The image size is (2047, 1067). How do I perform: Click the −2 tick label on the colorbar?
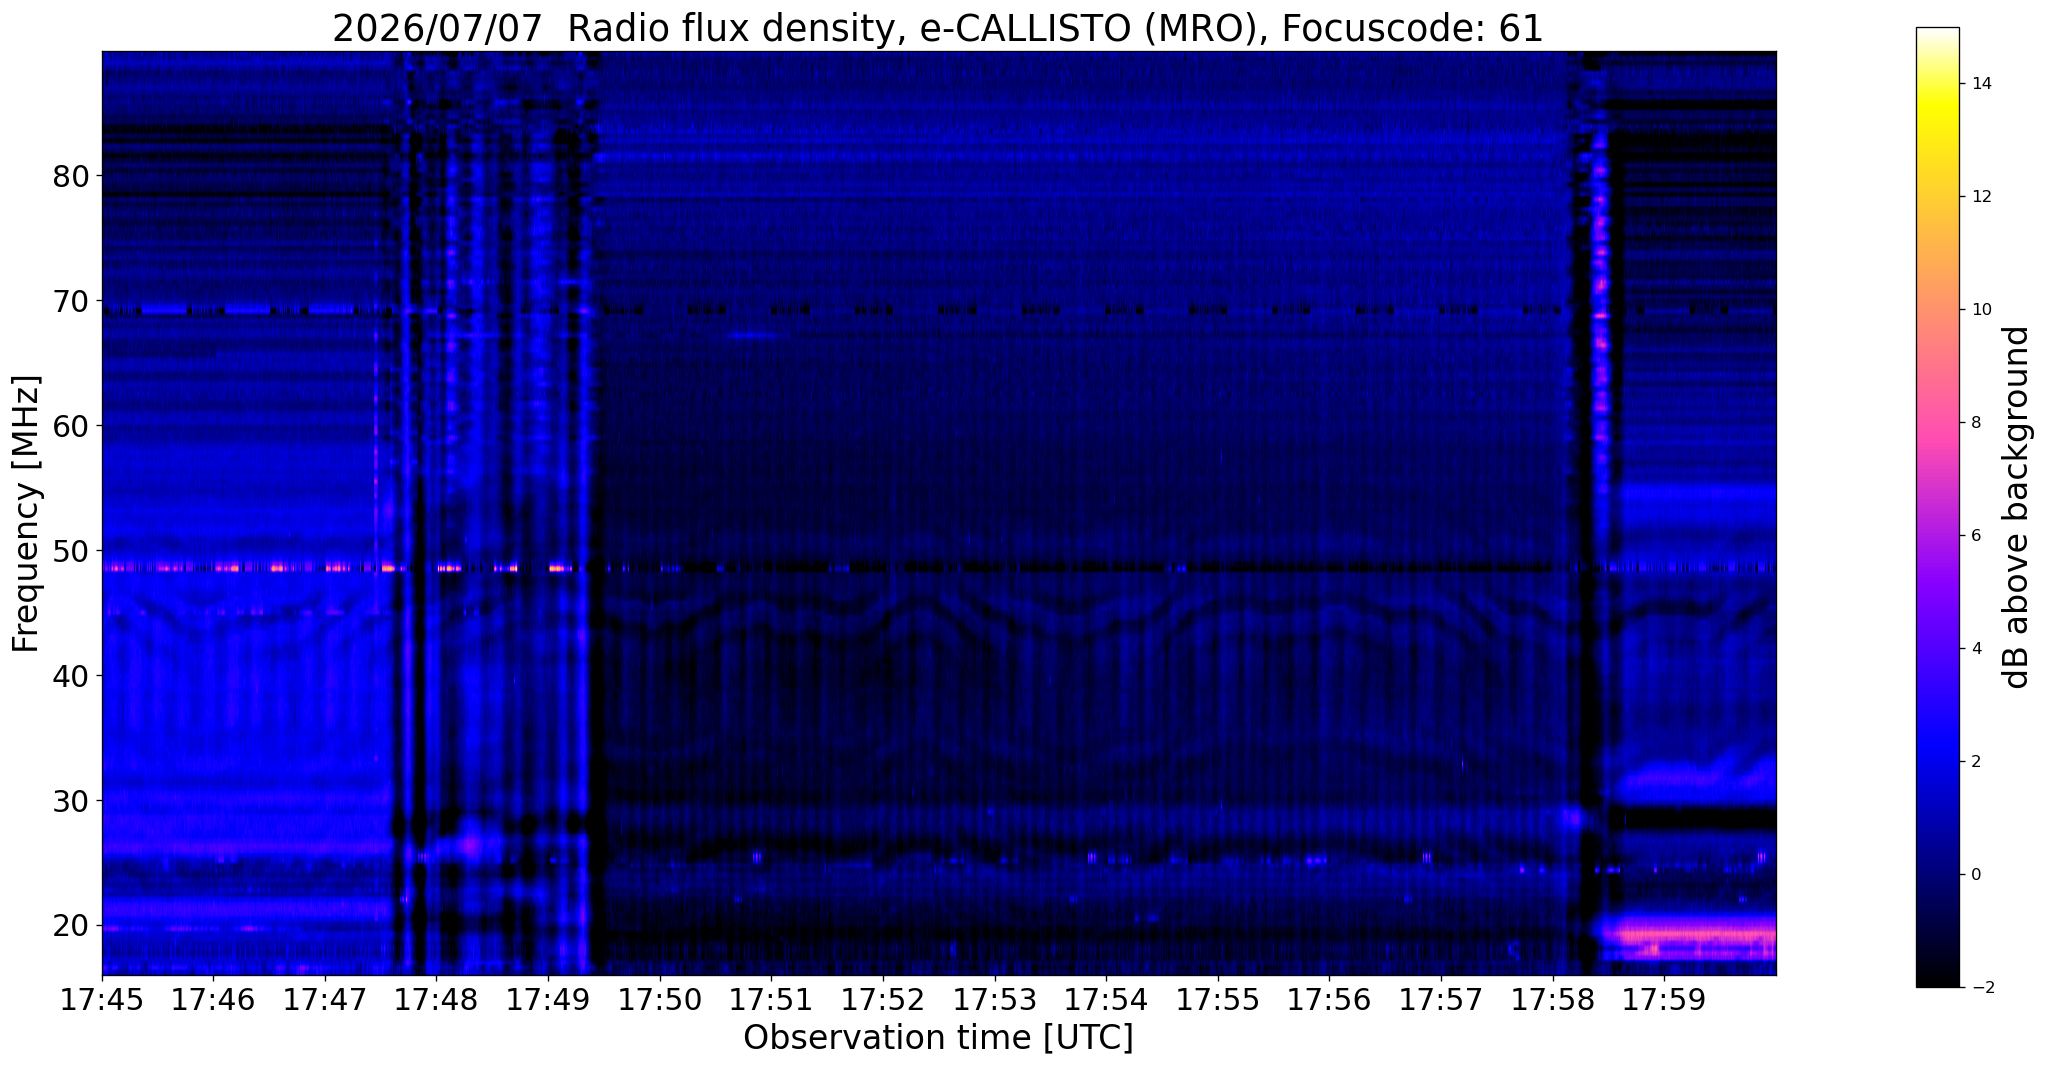click(x=1978, y=987)
